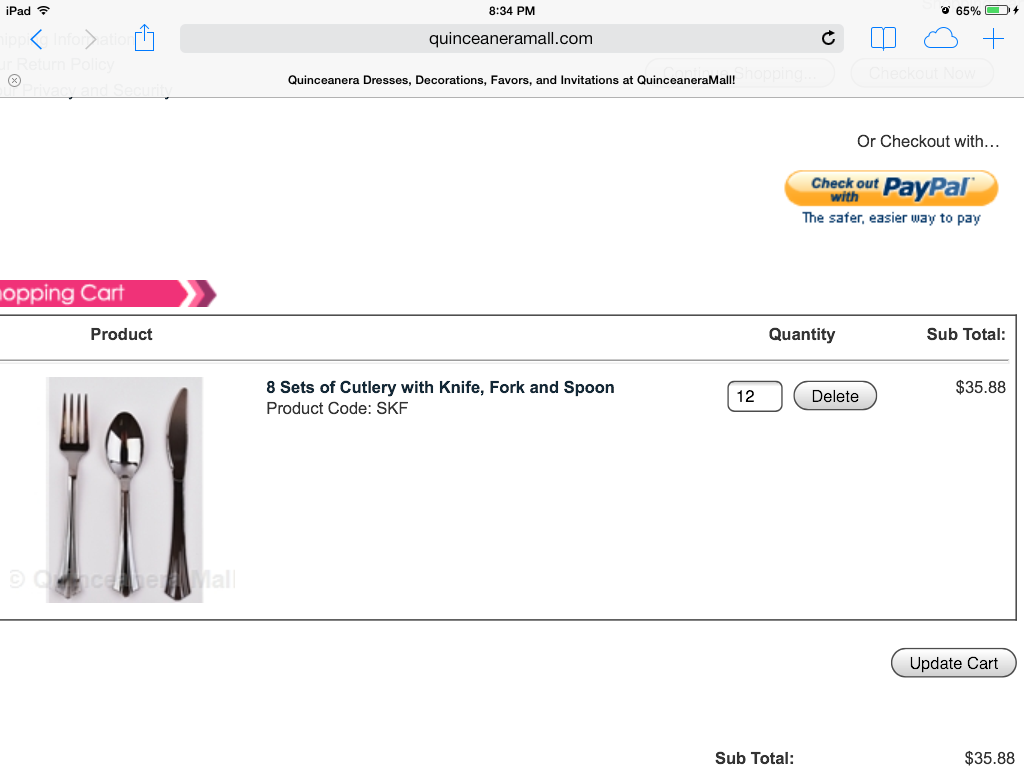Click the Update Cart button
Viewport: 1024px width, 768px height.
pos(953,663)
